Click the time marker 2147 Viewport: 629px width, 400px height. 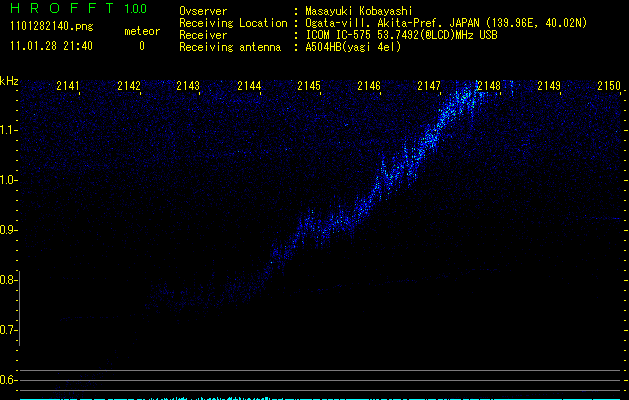pyautogui.click(x=429, y=85)
